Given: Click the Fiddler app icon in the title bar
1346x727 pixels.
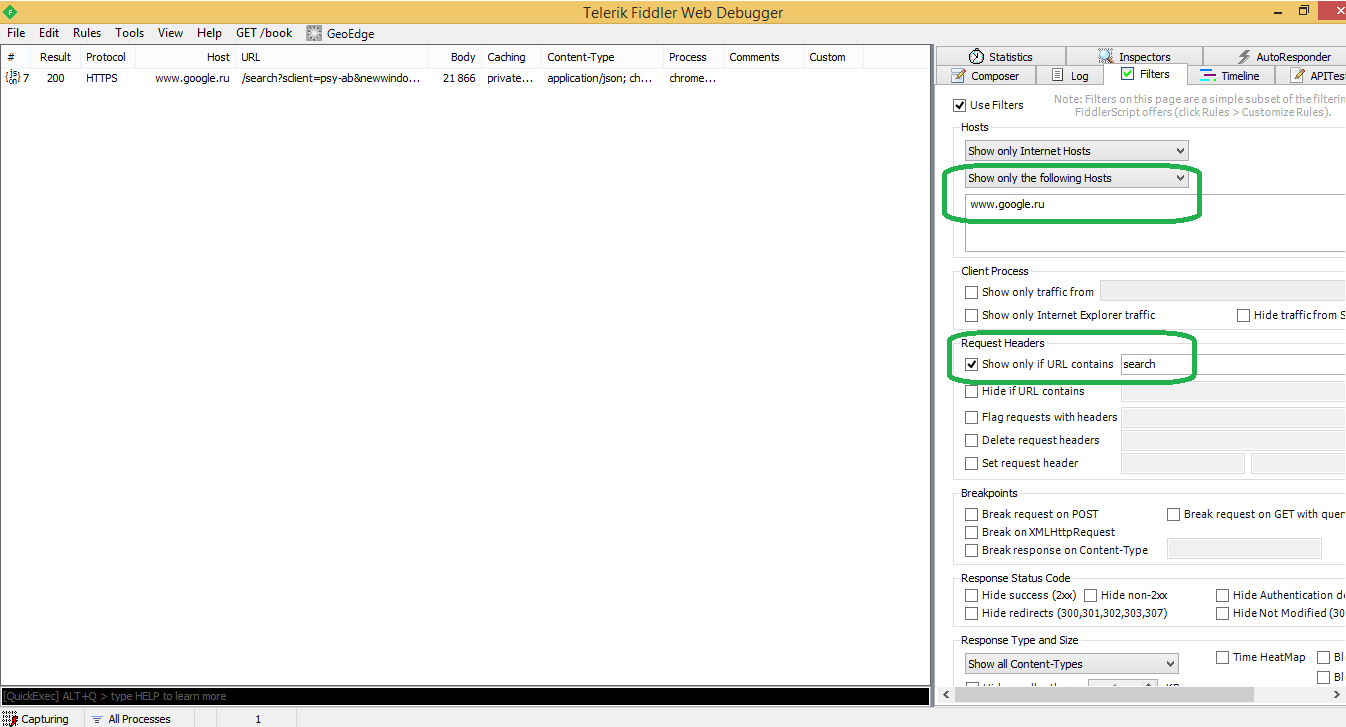Looking at the screenshot, I should [x=11, y=12].
